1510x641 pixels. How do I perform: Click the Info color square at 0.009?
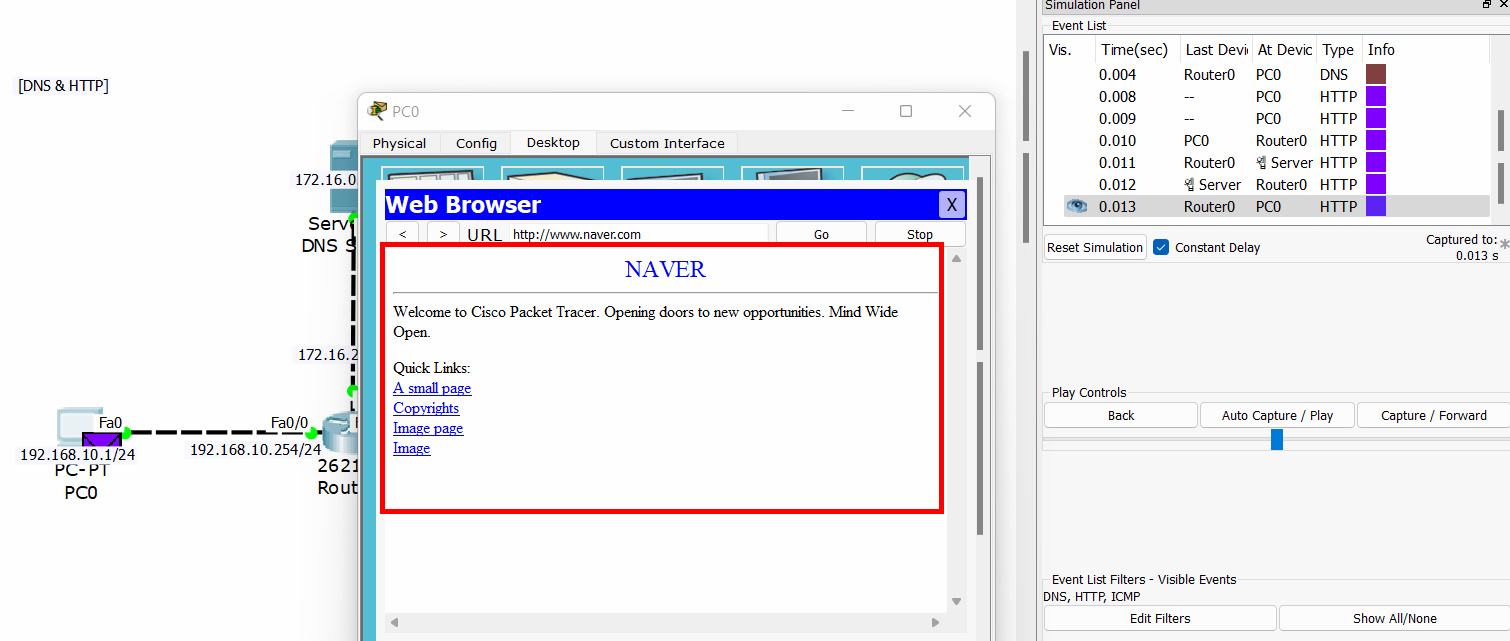coord(1376,118)
